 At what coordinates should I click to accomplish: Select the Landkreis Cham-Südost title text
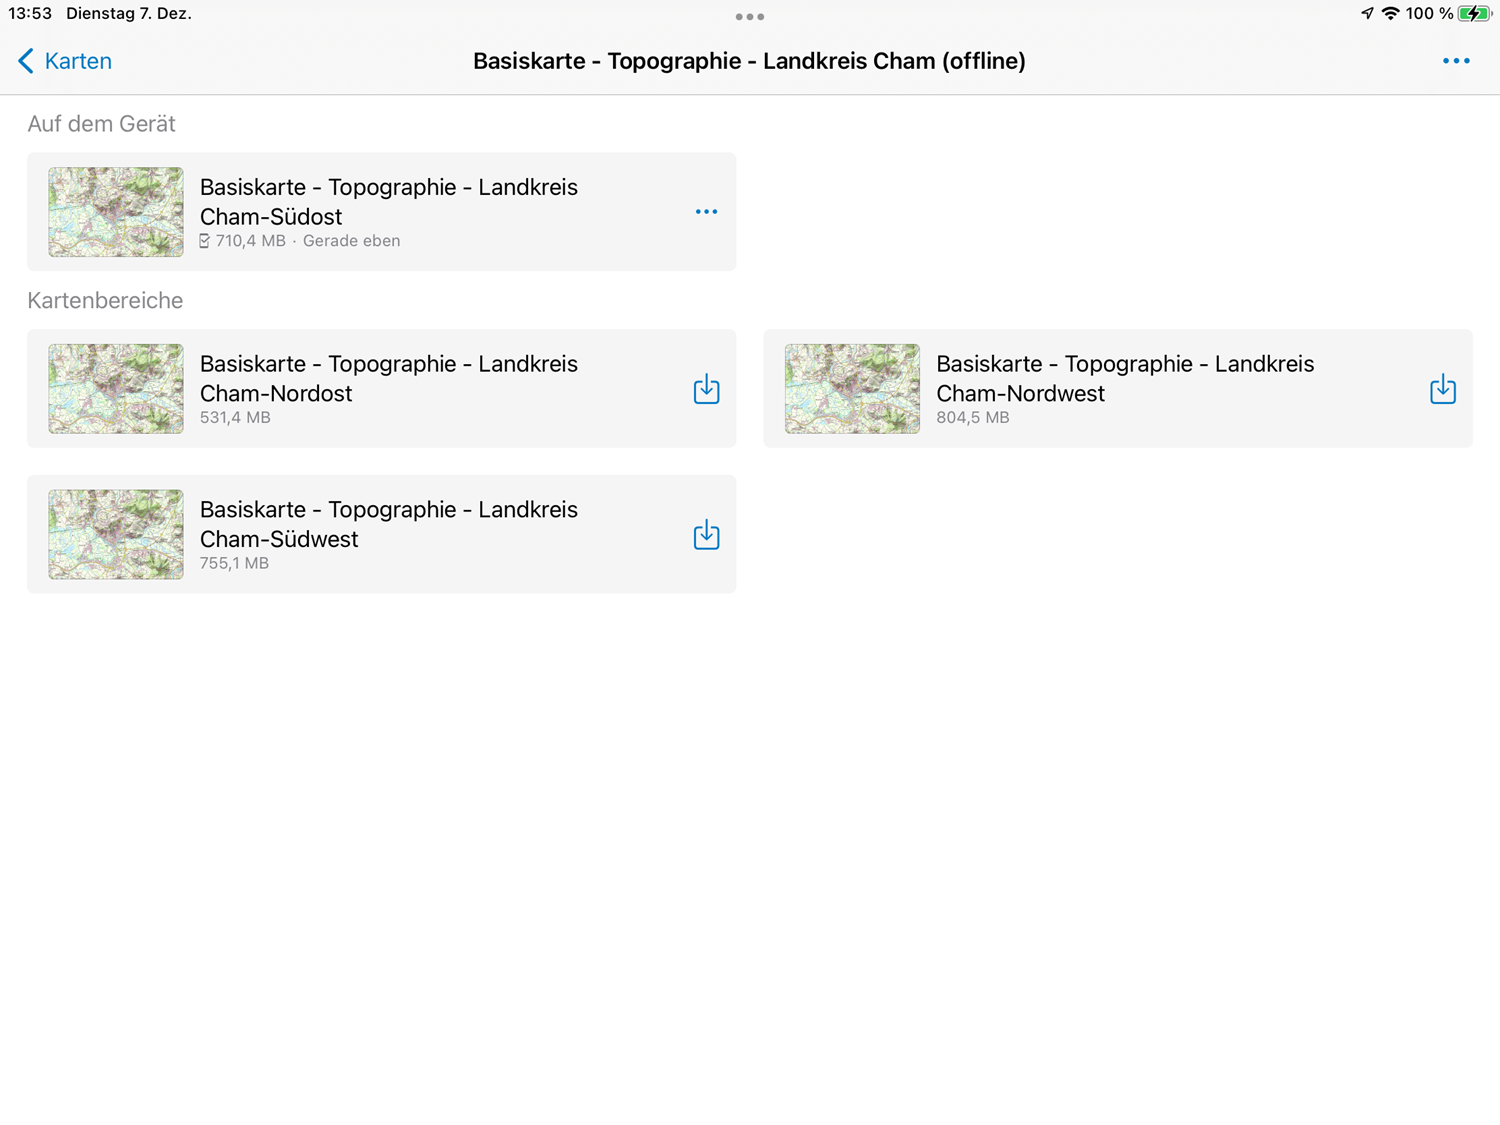pos(389,202)
